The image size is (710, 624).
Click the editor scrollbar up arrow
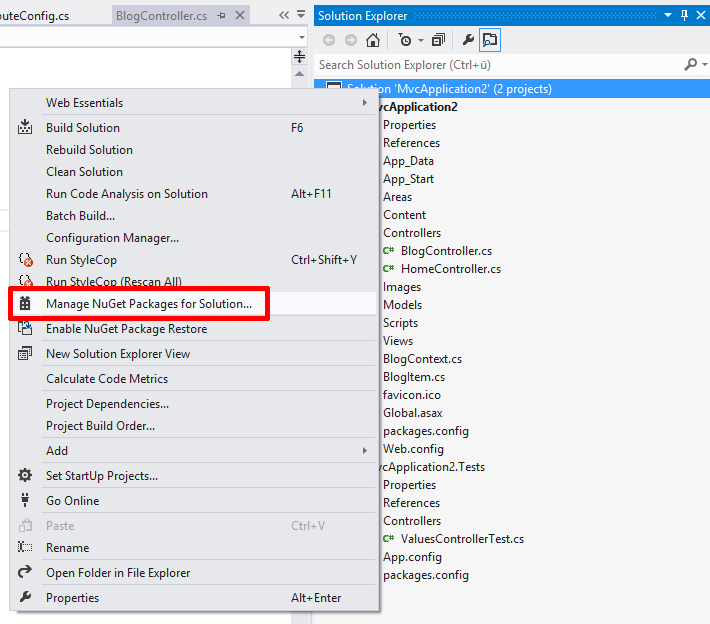pos(299,74)
